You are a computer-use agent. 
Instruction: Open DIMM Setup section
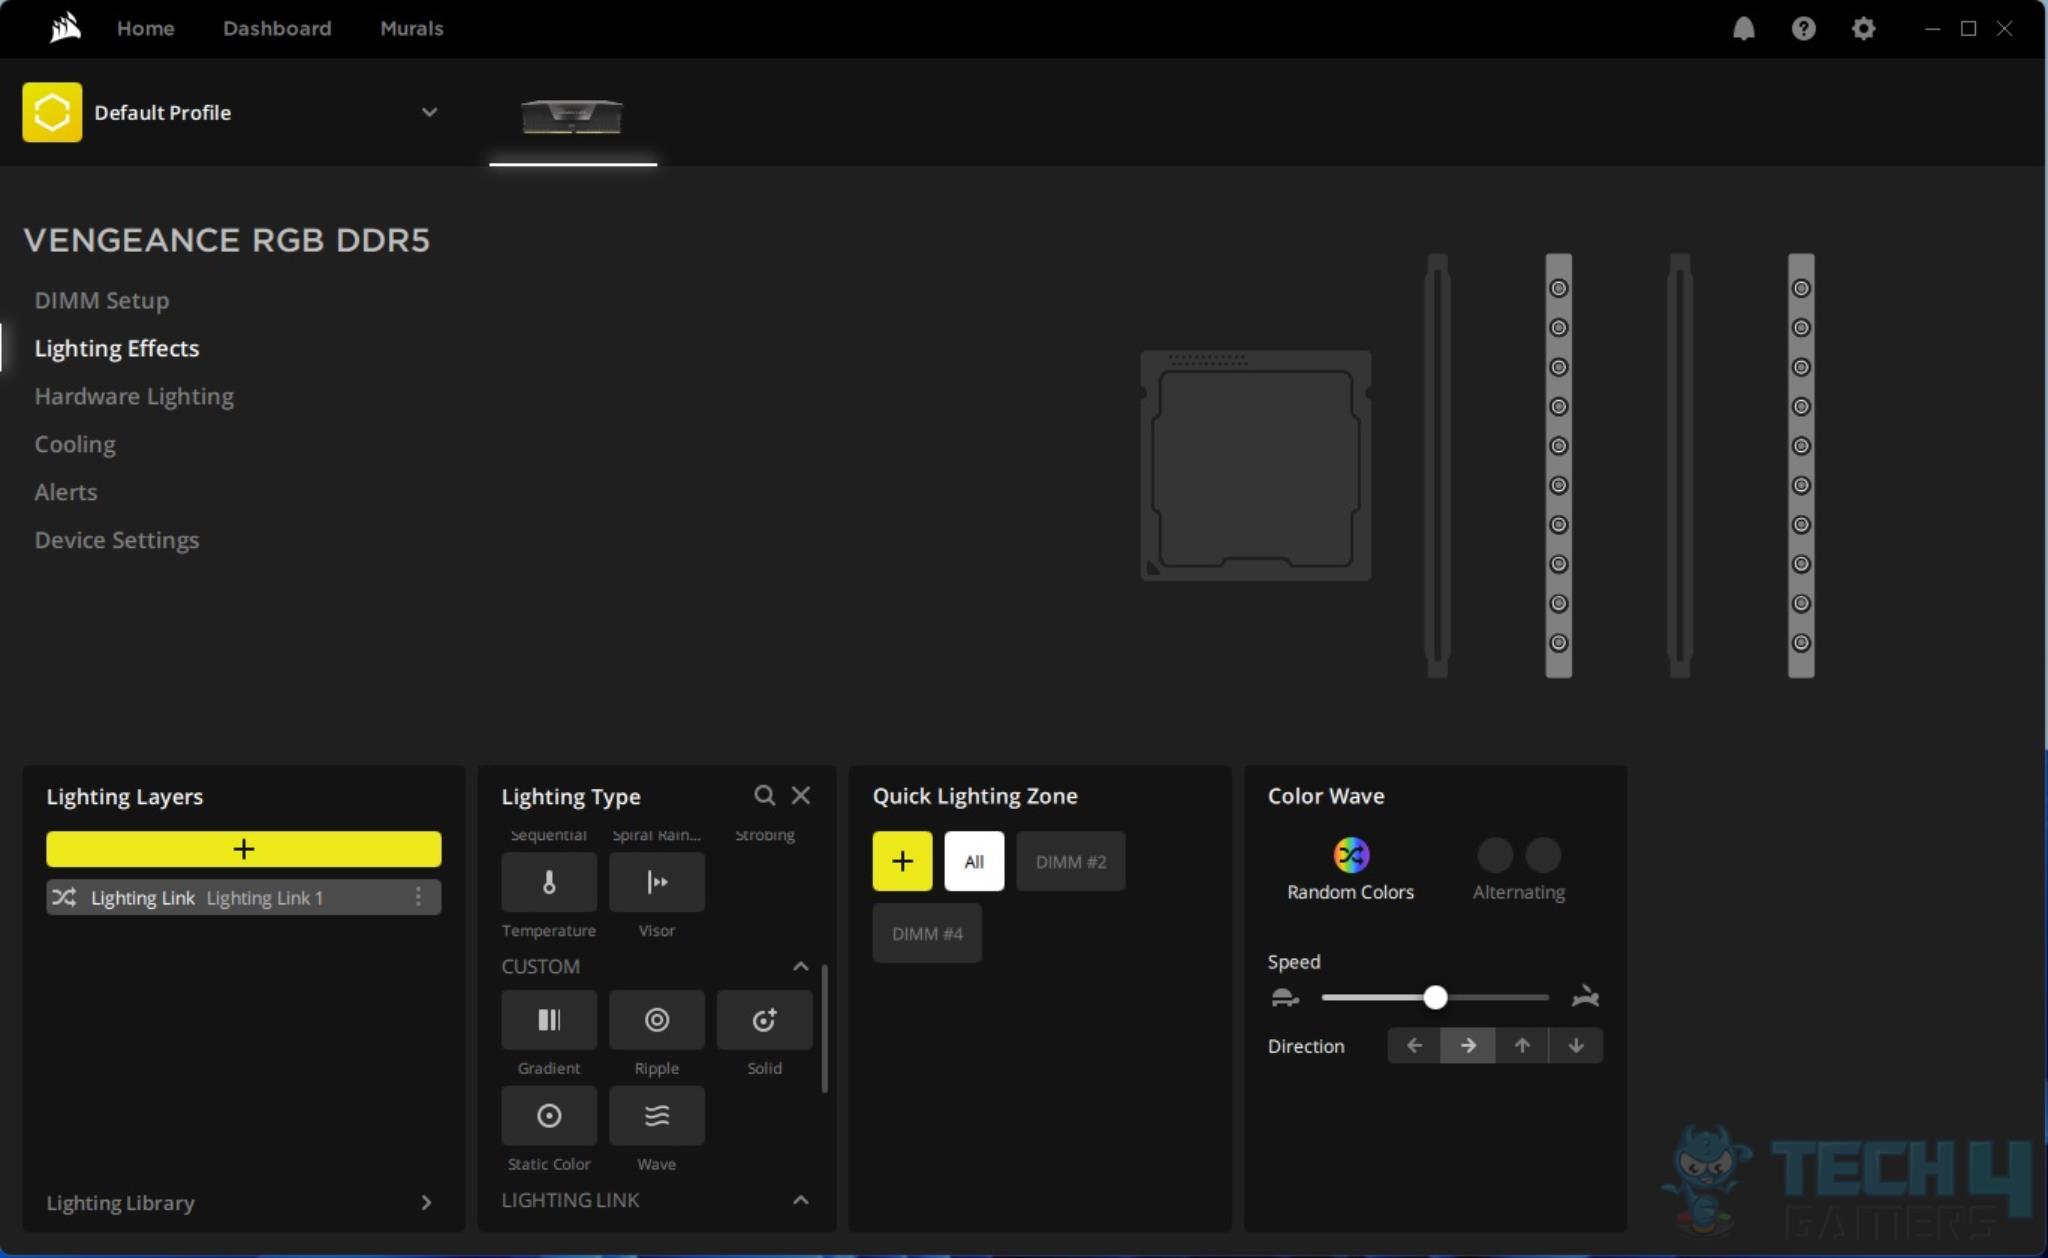(102, 300)
